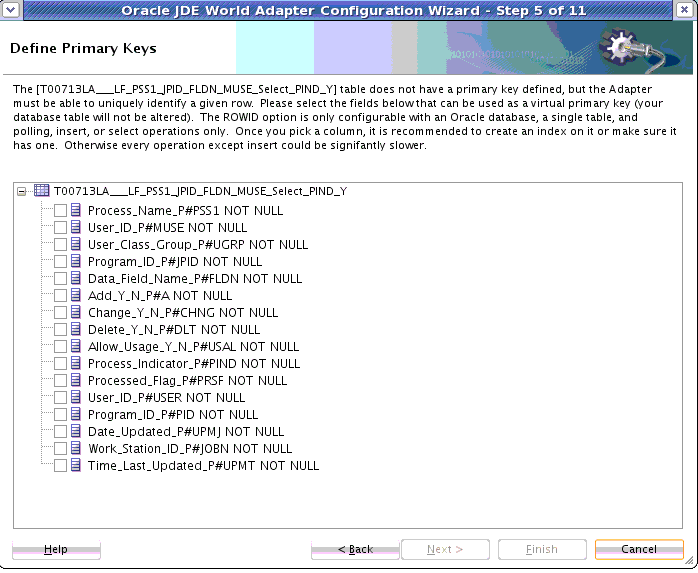Select 'Program_ID_P#JPID NOT NULL' text
Image resolution: width=698 pixels, height=573 pixels.
[x=175, y=261]
